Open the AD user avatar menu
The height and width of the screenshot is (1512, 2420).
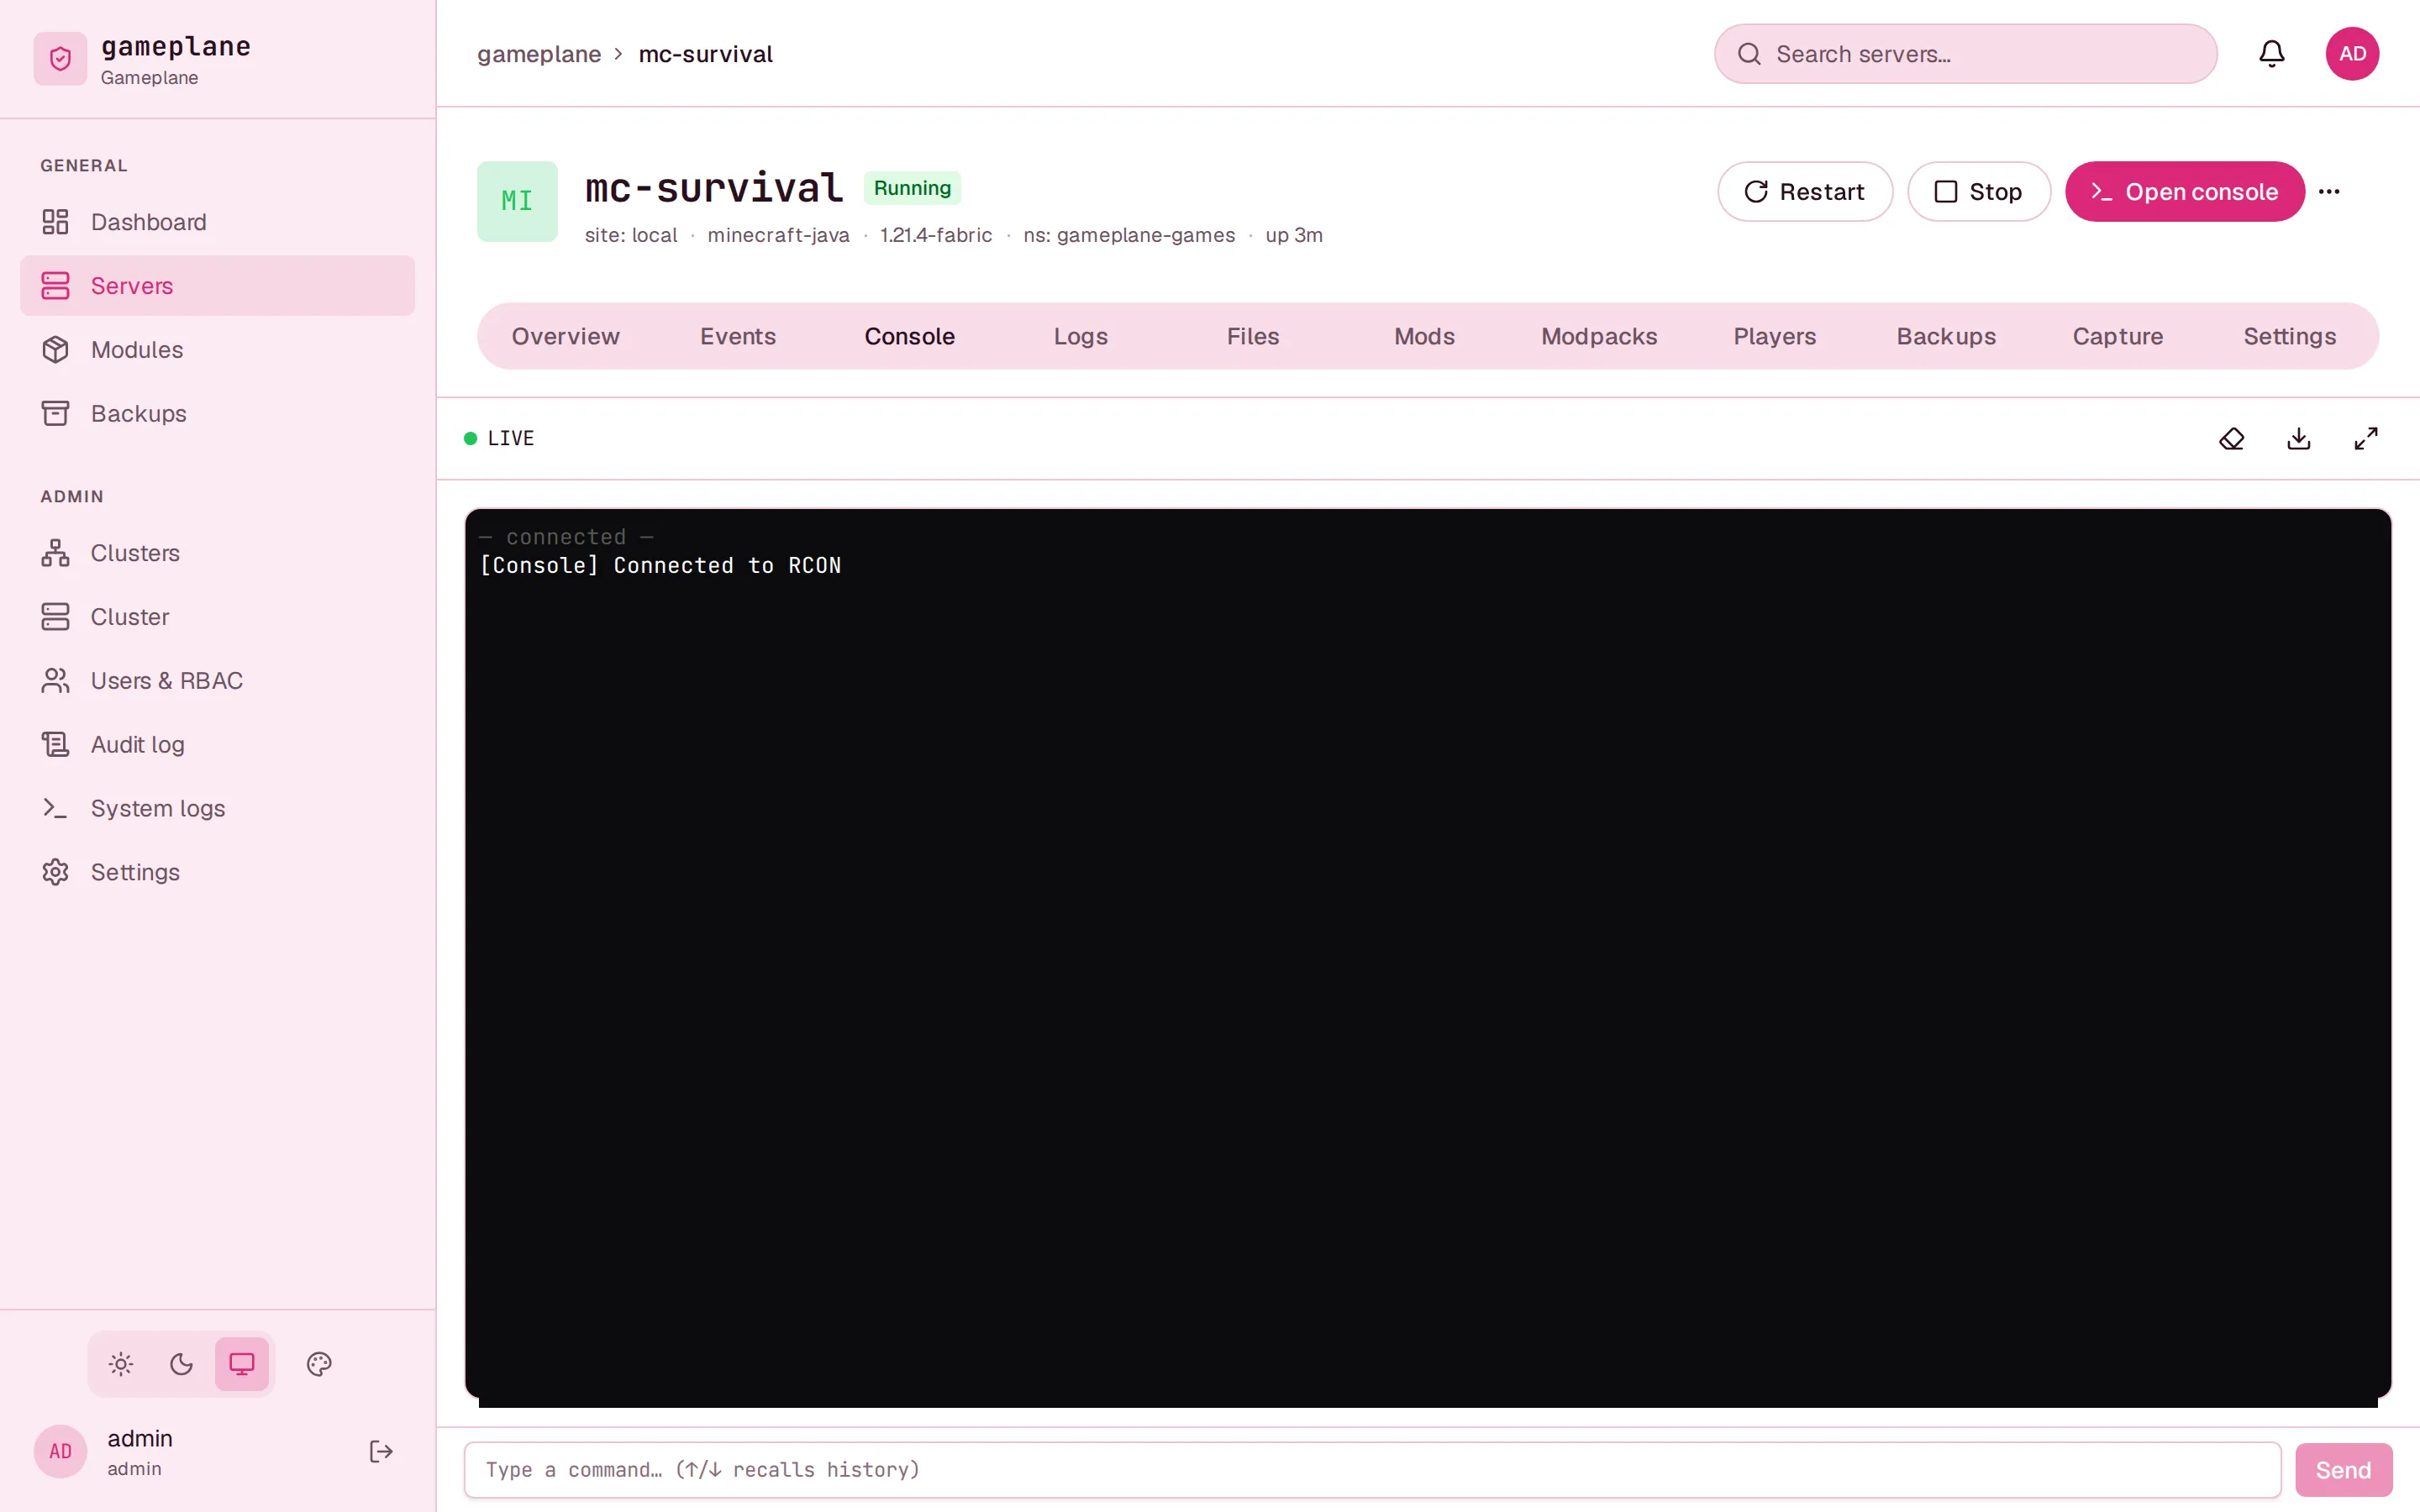(x=2352, y=54)
